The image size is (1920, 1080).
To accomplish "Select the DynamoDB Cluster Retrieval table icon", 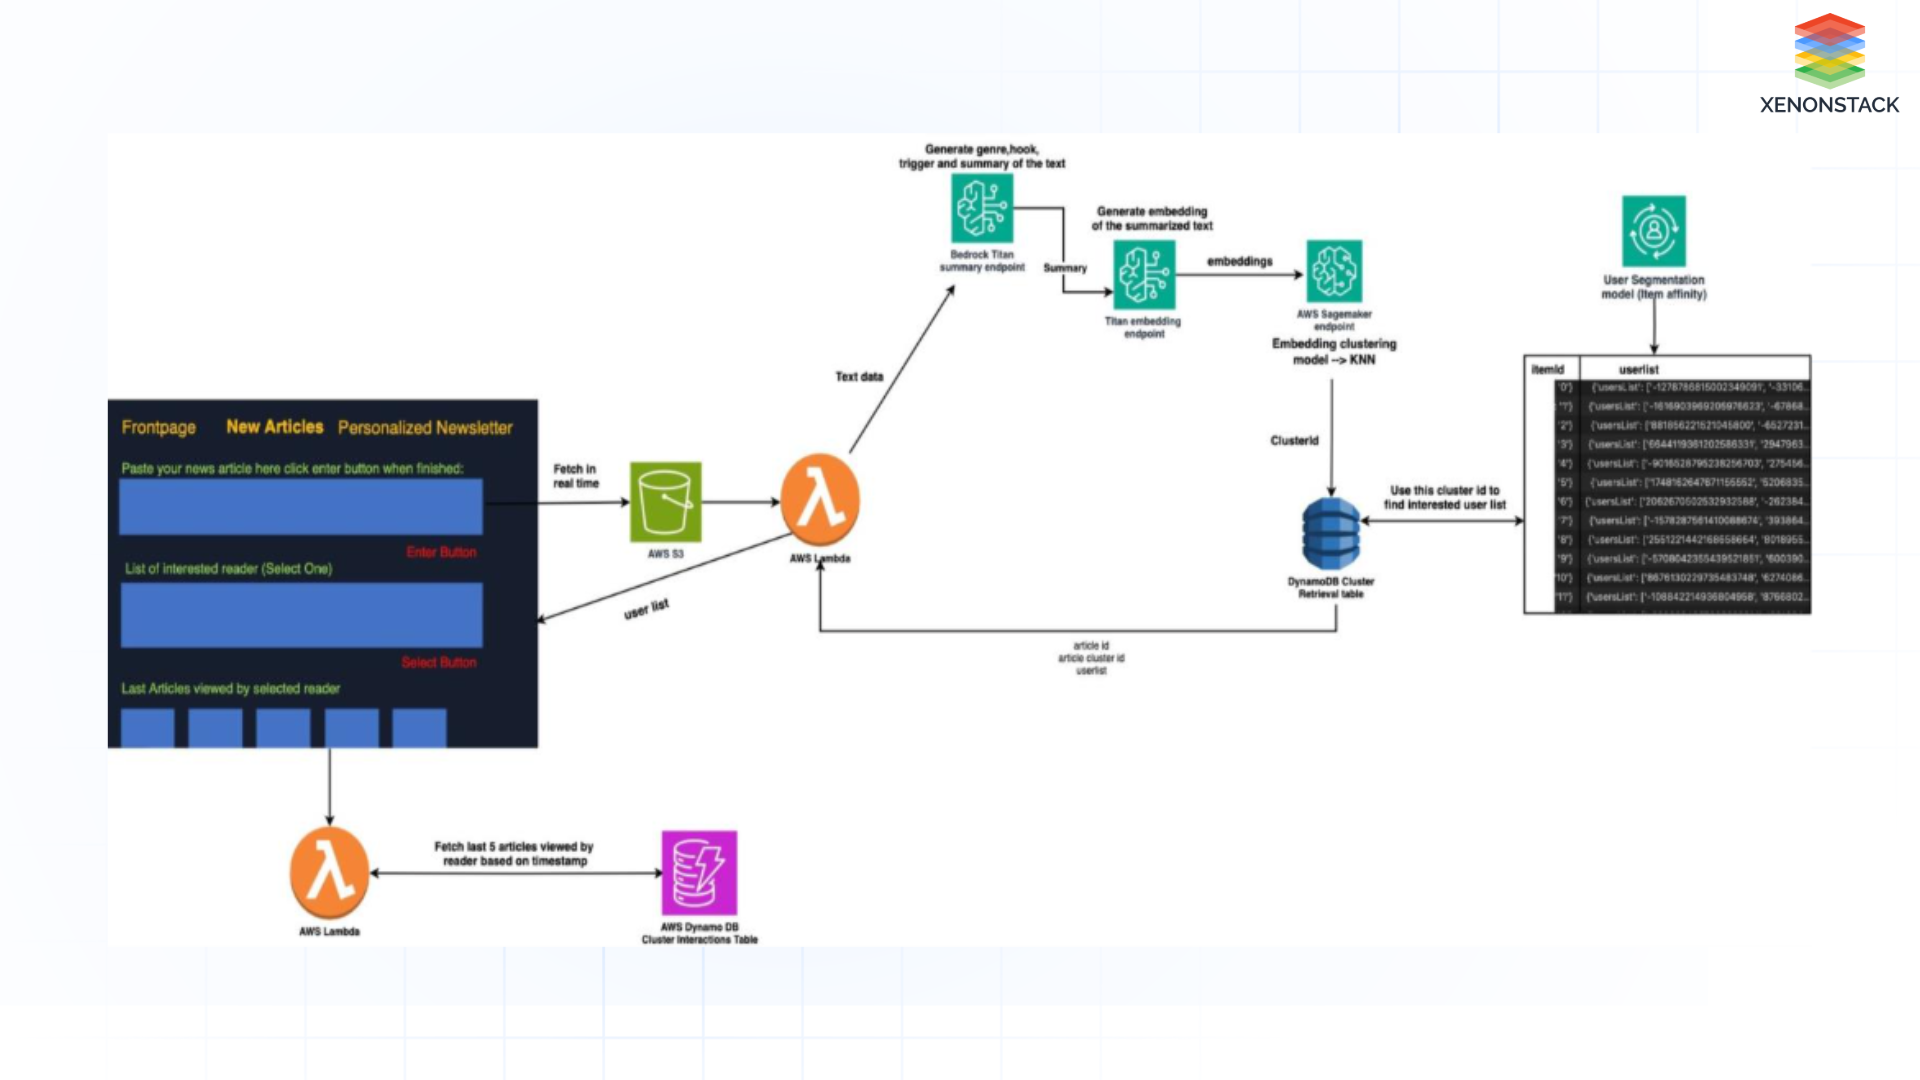I will click(x=1331, y=533).
